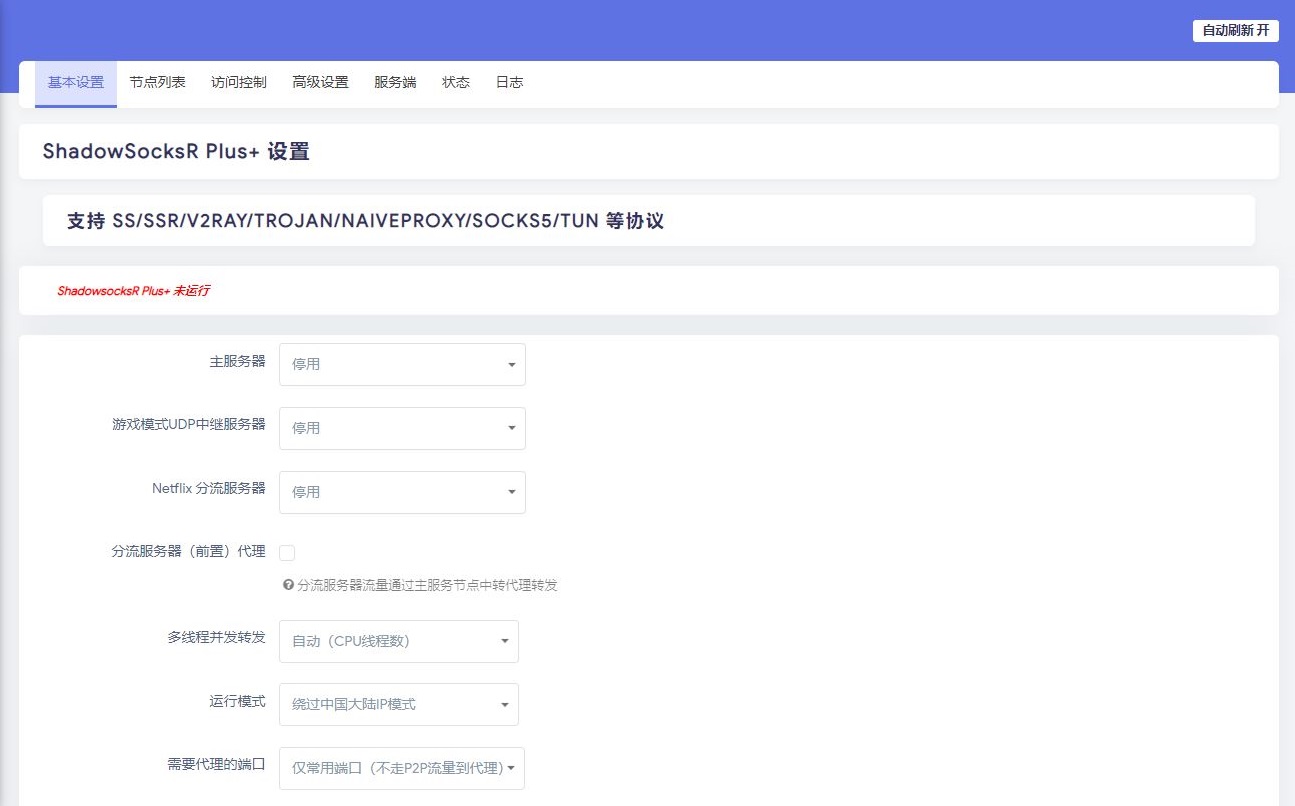
Task: Expand the 游戏模式UDP中继服务器 dropdown
Action: tap(402, 428)
